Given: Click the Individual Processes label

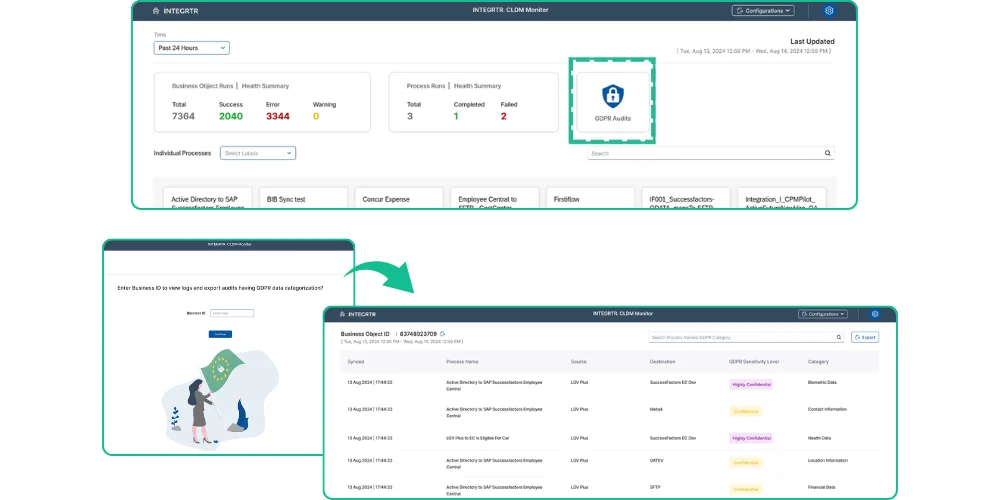Looking at the screenshot, I should coord(182,153).
